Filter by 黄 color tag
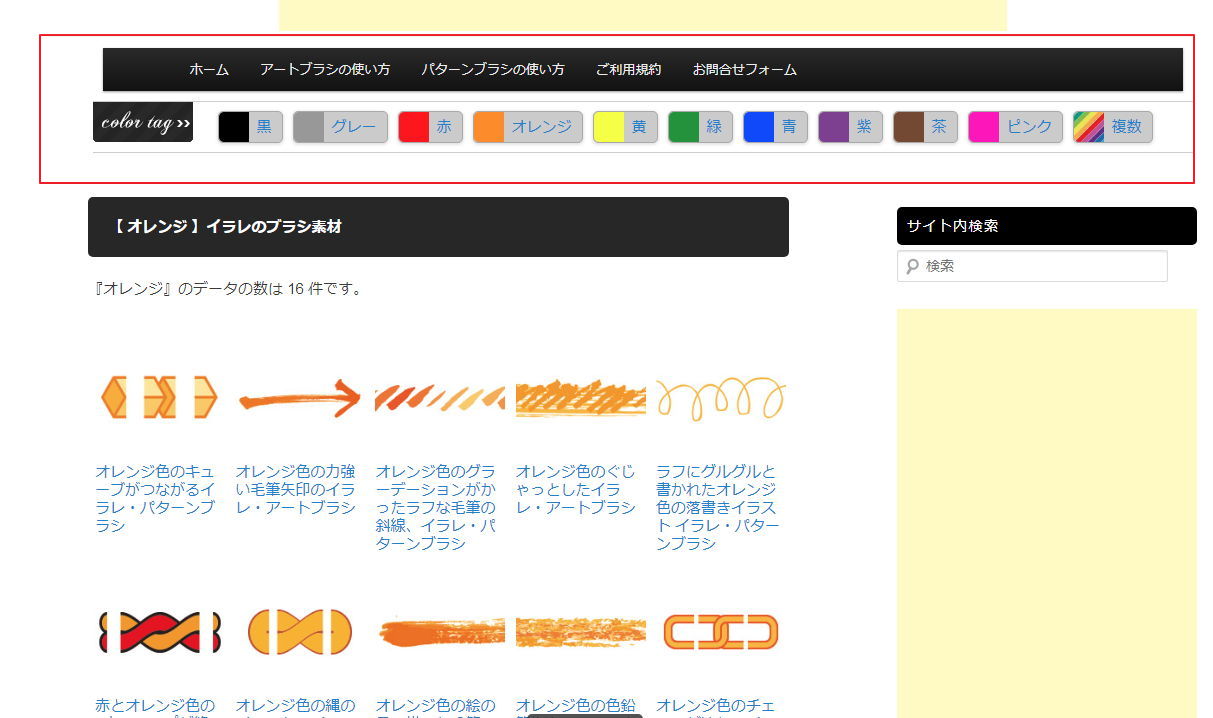The height and width of the screenshot is (718, 1213). point(626,127)
